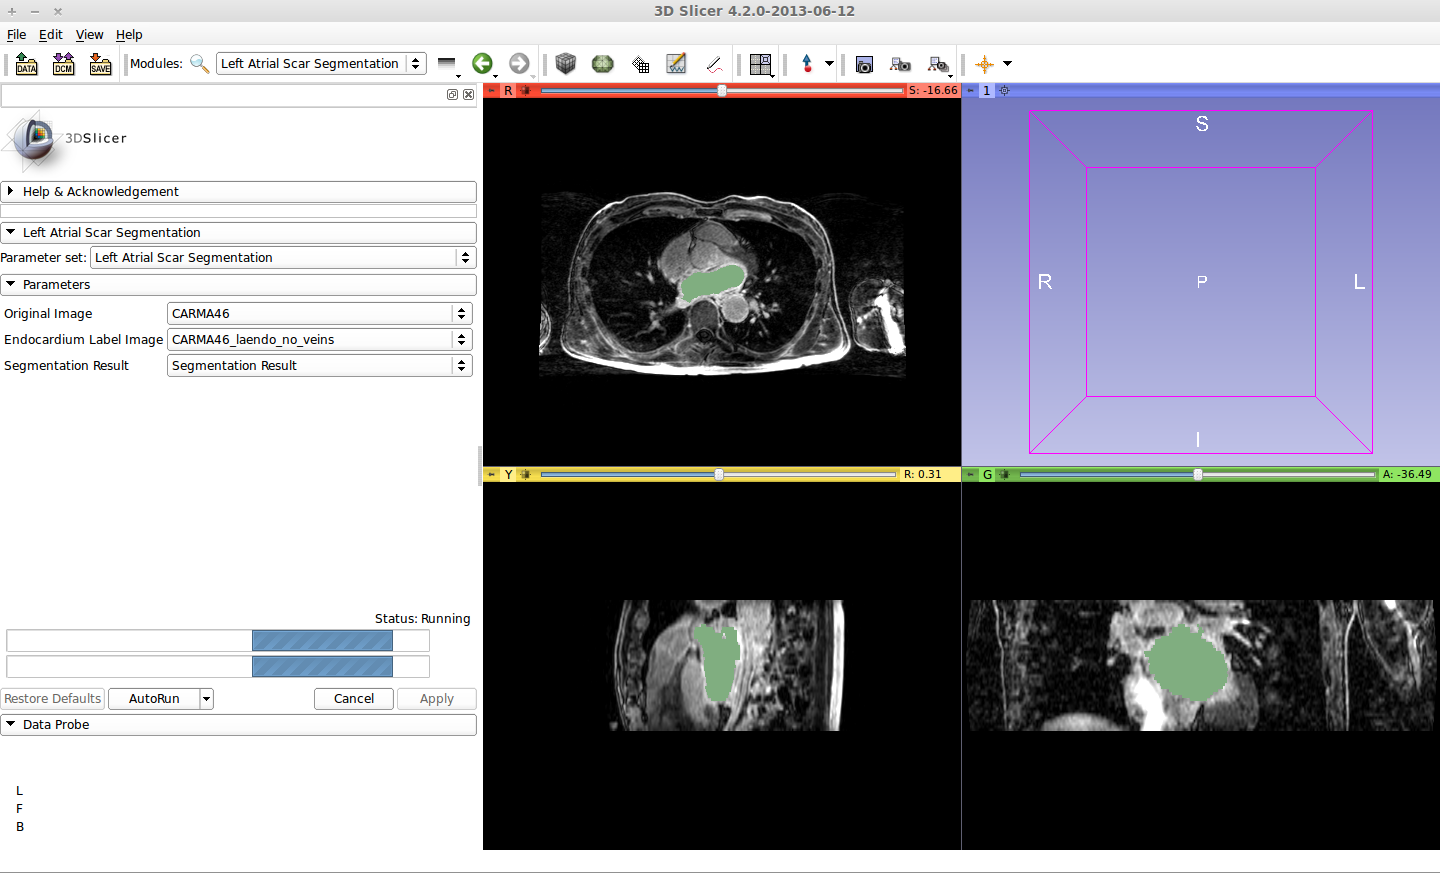Toggle the pin in the yellow slice bar

491,474
